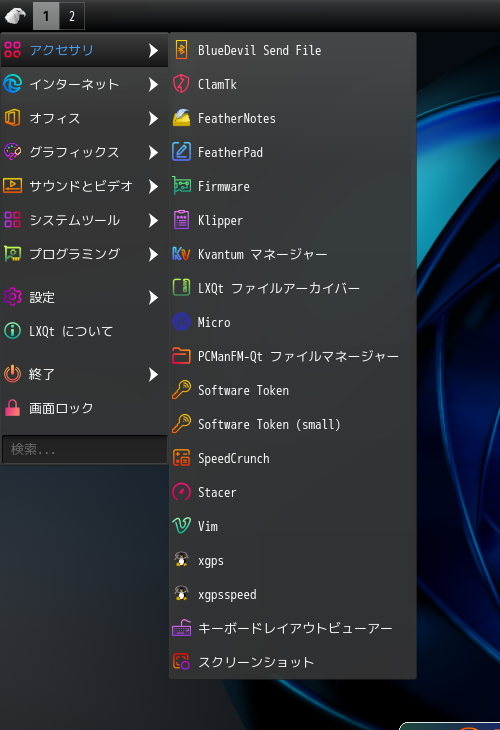This screenshot has height=730, width=500.
Task: Expand the 設定 submenu arrow
Action: [x=153, y=297]
